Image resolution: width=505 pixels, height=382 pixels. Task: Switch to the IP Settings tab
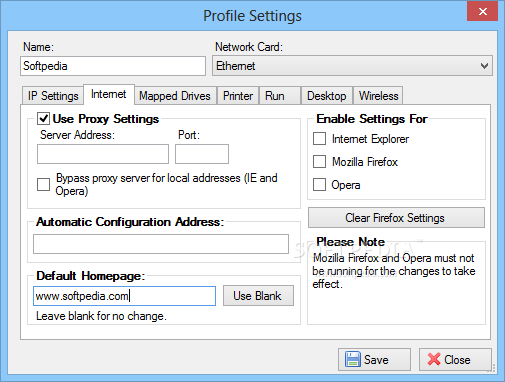tap(53, 96)
